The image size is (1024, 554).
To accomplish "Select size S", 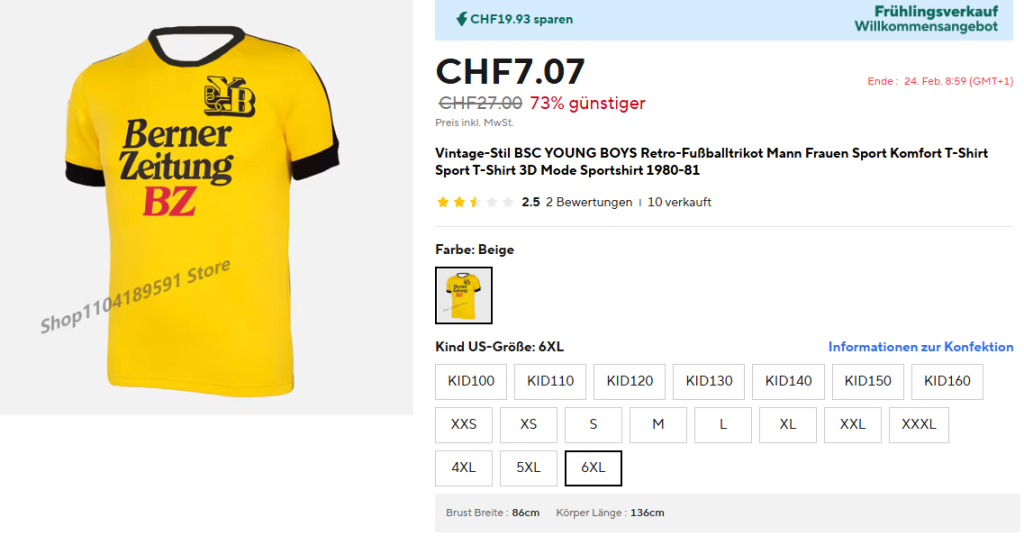I will click(593, 425).
